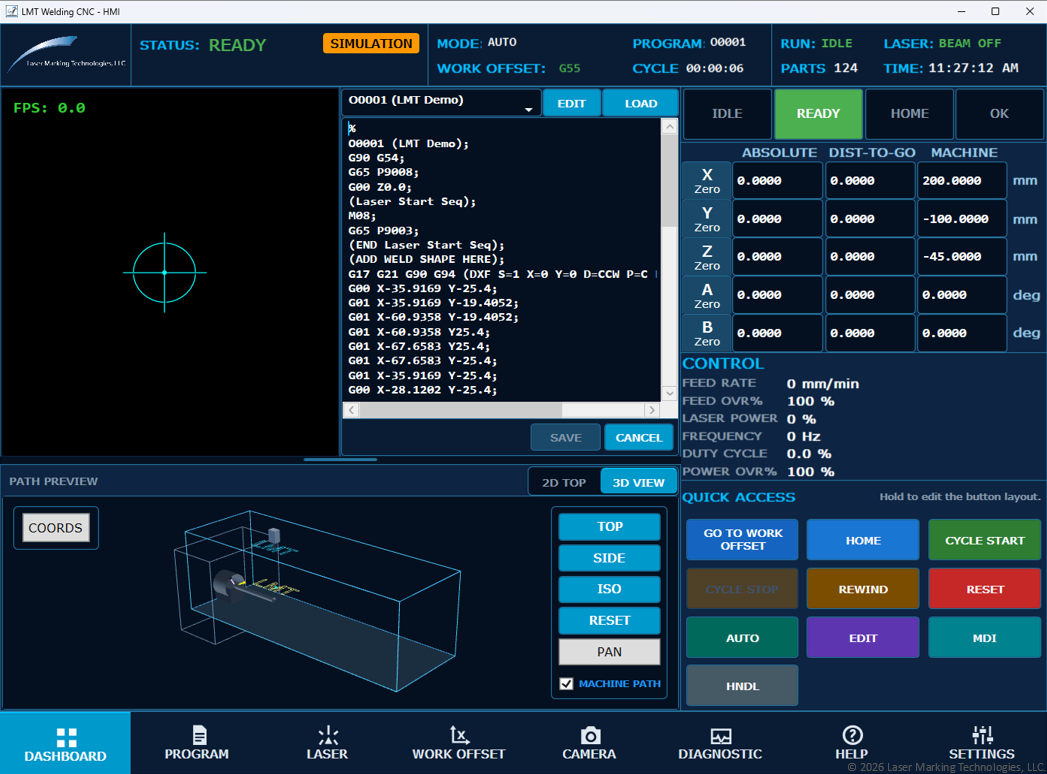
Task: Open the Program document icon
Action: click(199, 735)
